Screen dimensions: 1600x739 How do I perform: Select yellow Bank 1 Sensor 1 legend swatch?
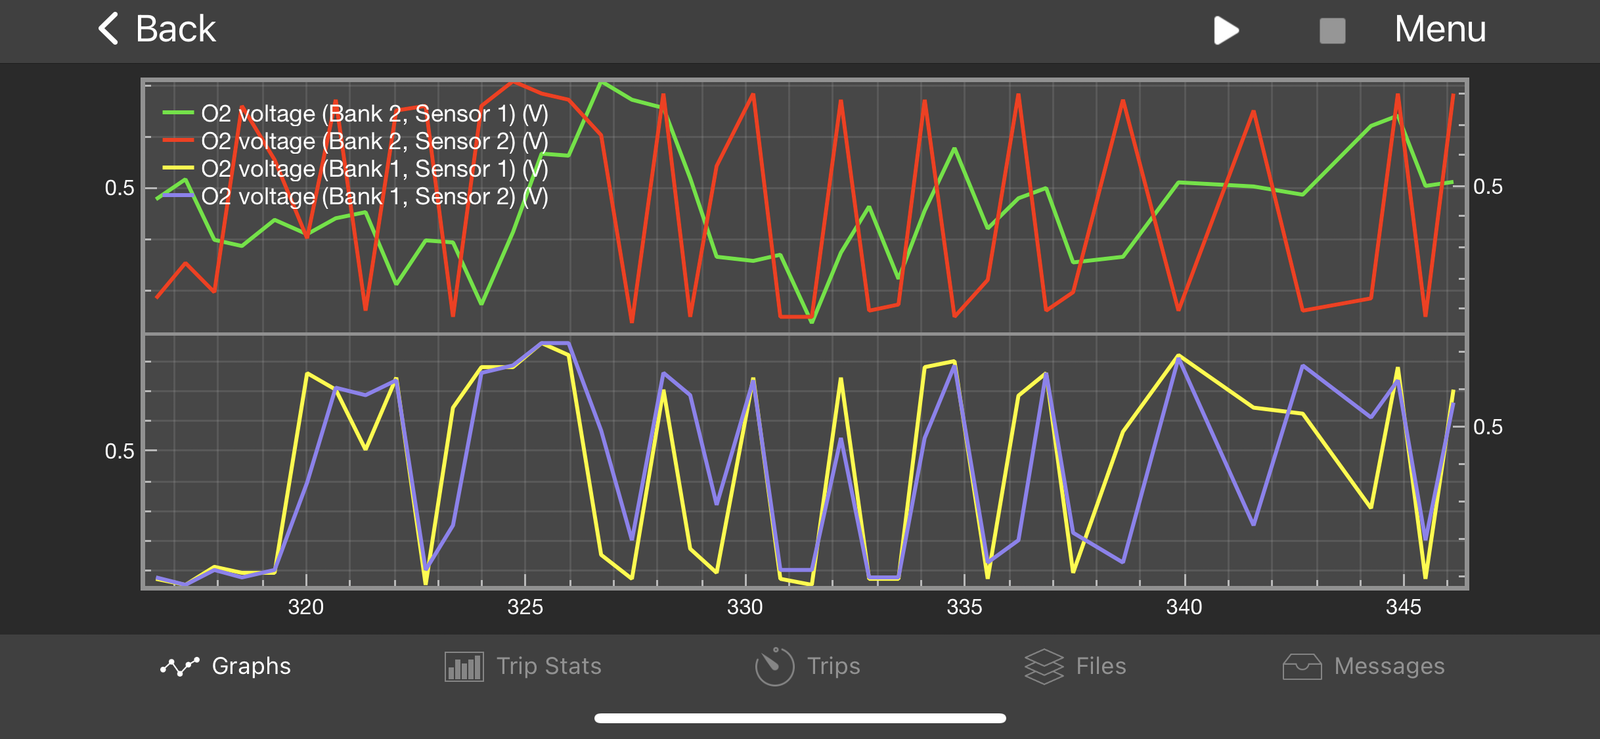(x=178, y=169)
